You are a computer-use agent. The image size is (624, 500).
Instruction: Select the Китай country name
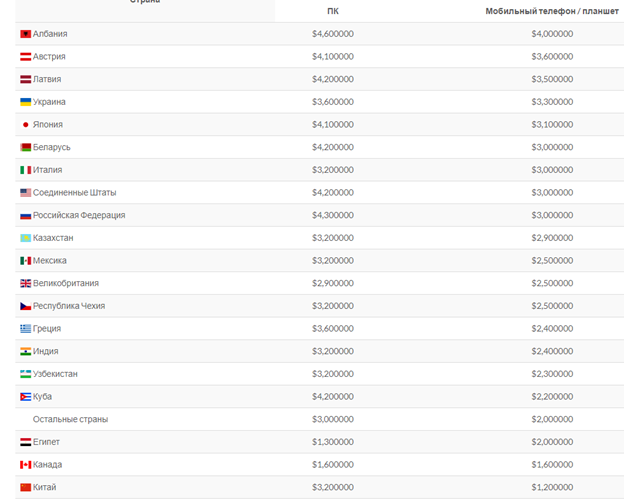tap(44, 488)
